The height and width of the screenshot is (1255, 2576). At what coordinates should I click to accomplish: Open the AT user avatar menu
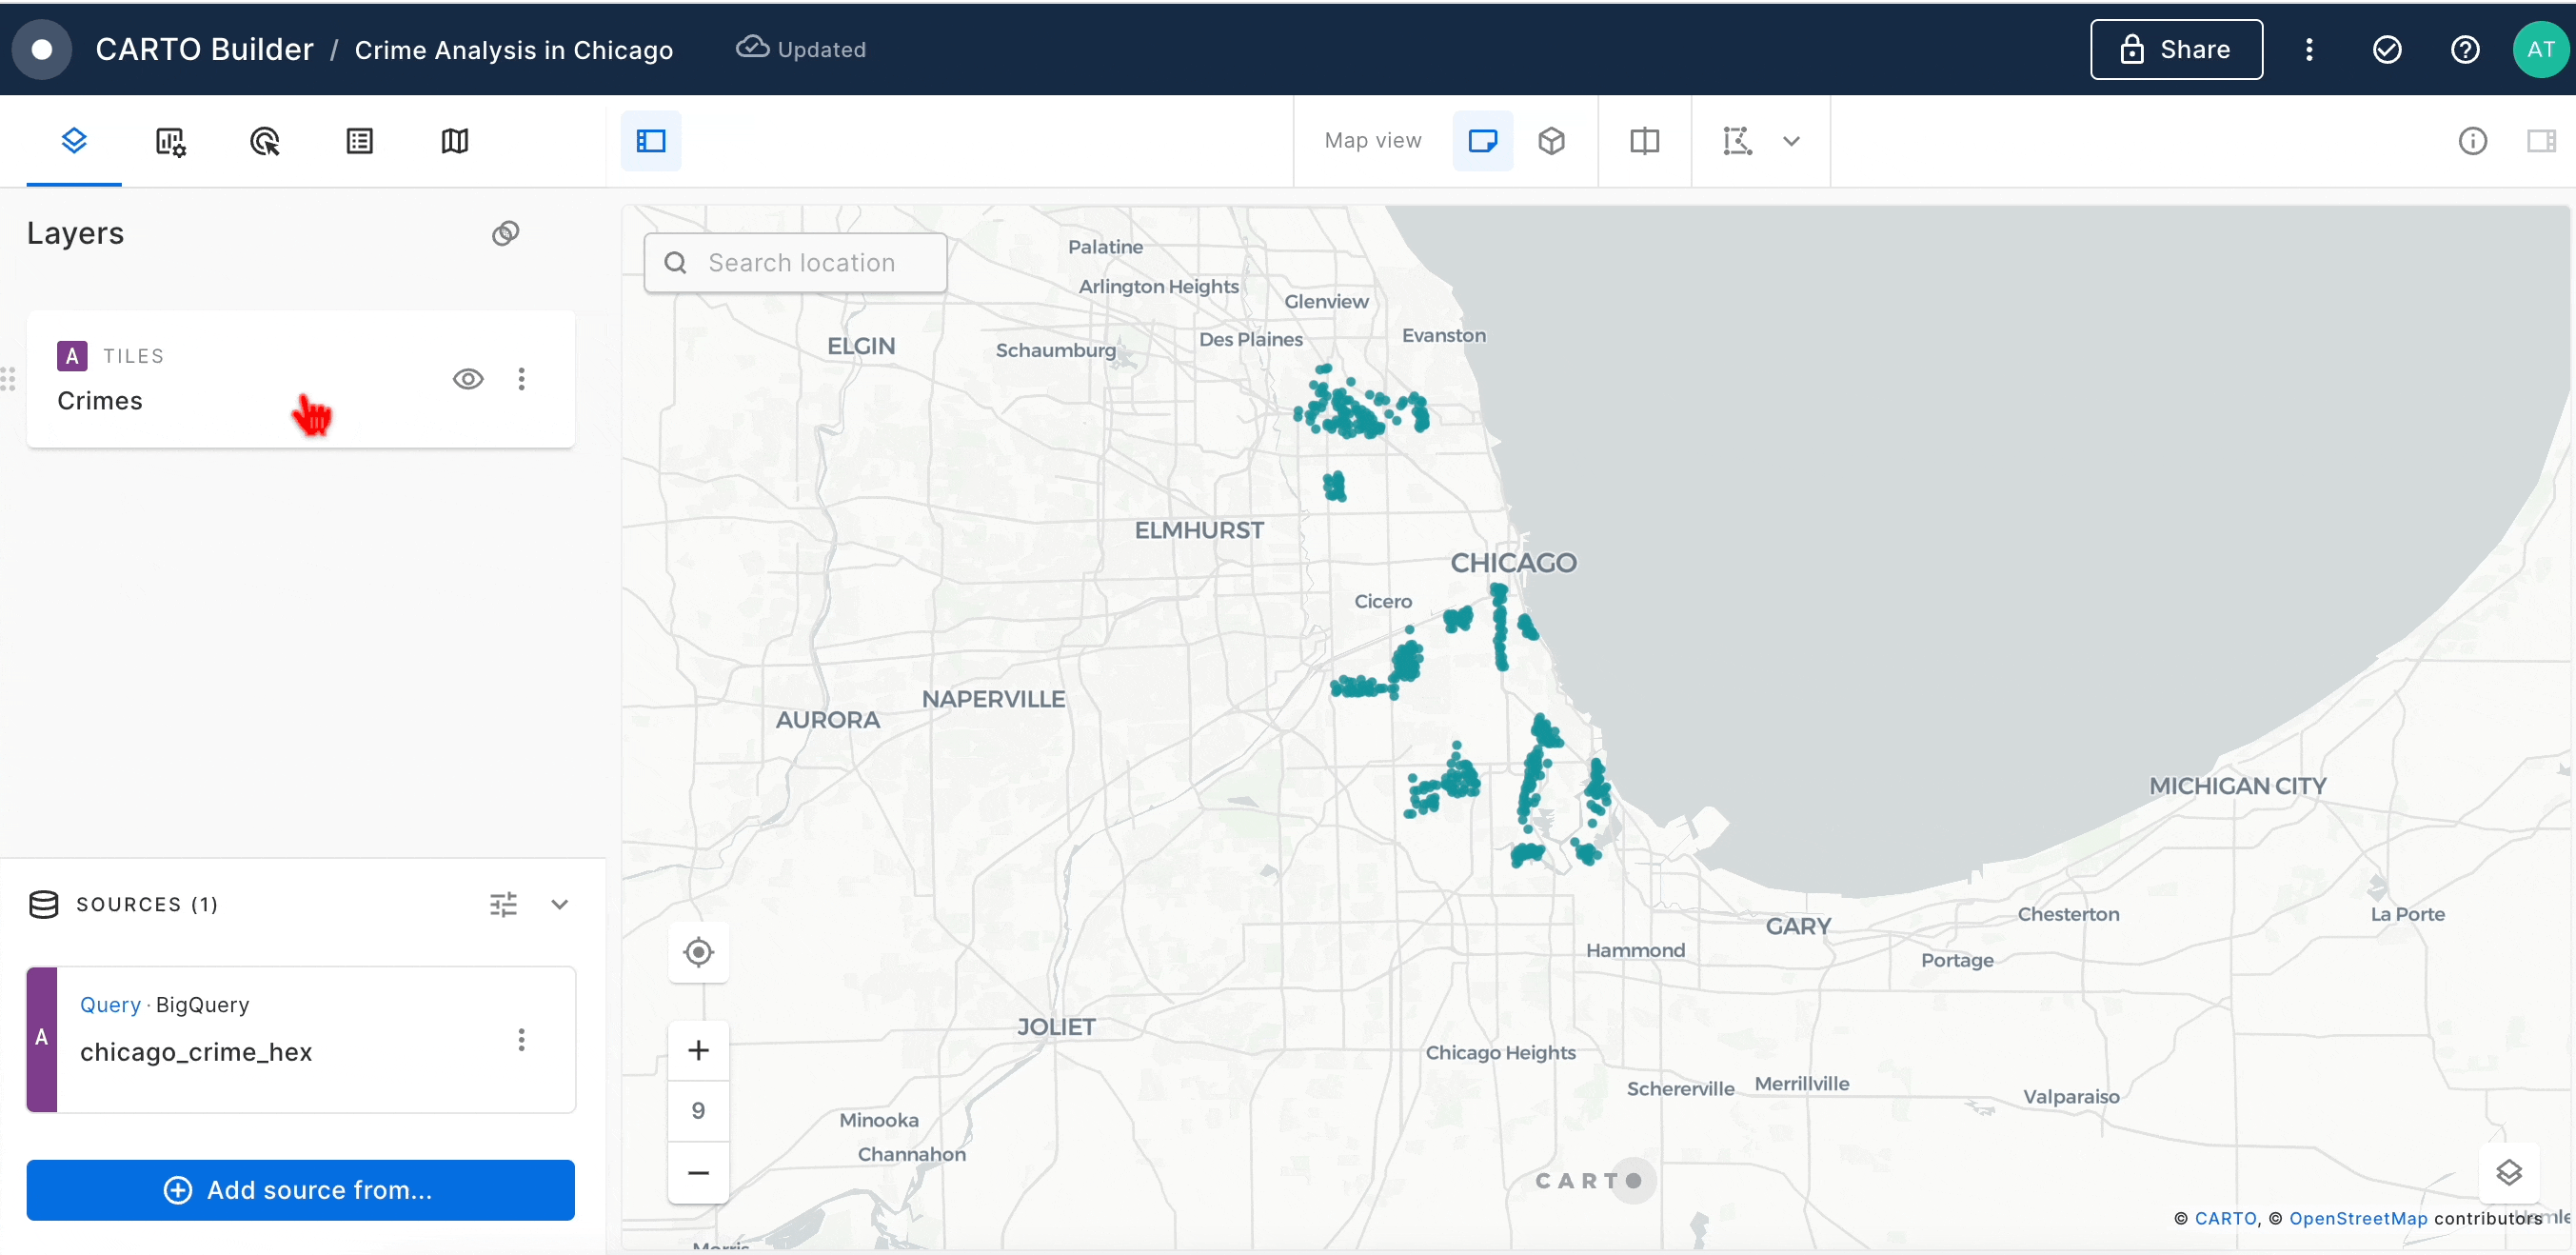coord(2540,49)
